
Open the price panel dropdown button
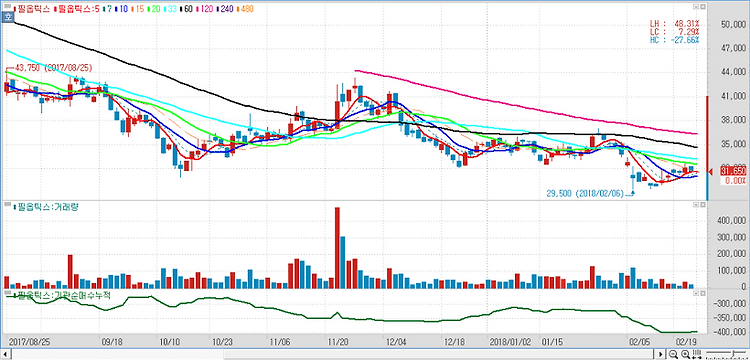tap(695, 6)
